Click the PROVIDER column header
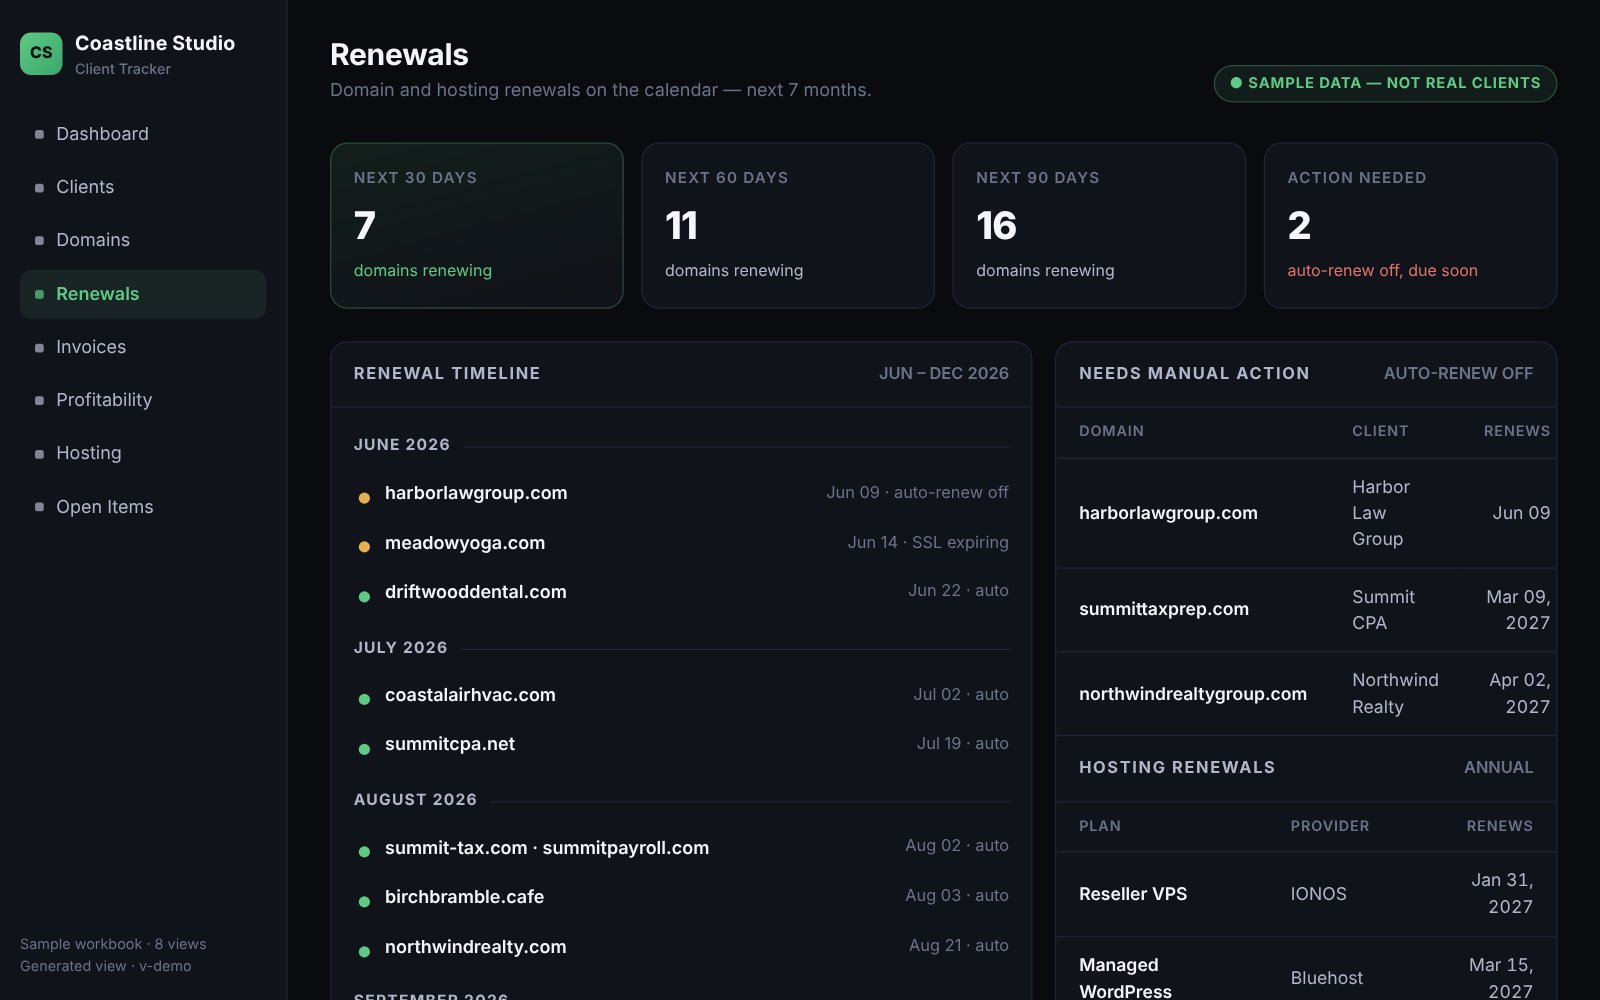This screenshot has width=1600, height=1000. pos(1330,826)
